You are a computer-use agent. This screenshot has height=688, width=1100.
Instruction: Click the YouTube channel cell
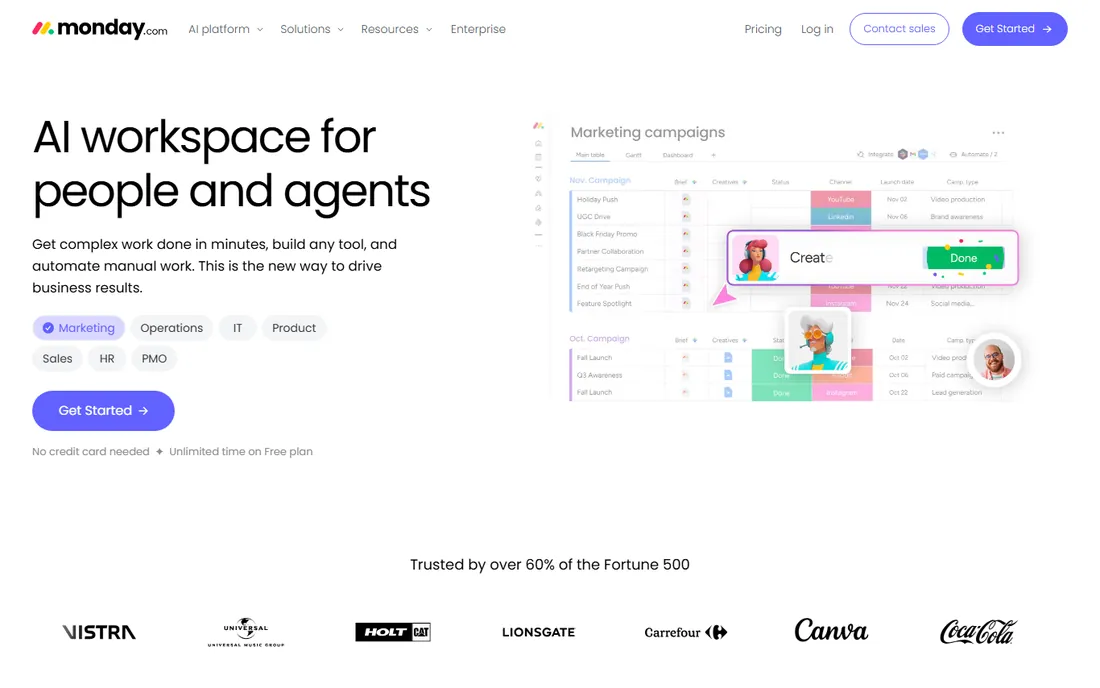point(840,199)
